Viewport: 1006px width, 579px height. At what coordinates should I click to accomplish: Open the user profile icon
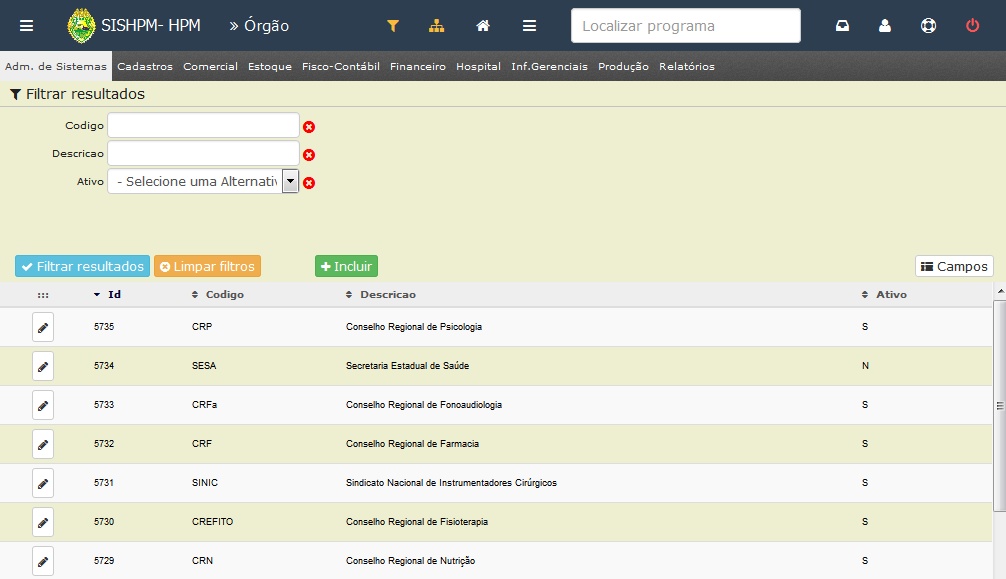[885, 26]
